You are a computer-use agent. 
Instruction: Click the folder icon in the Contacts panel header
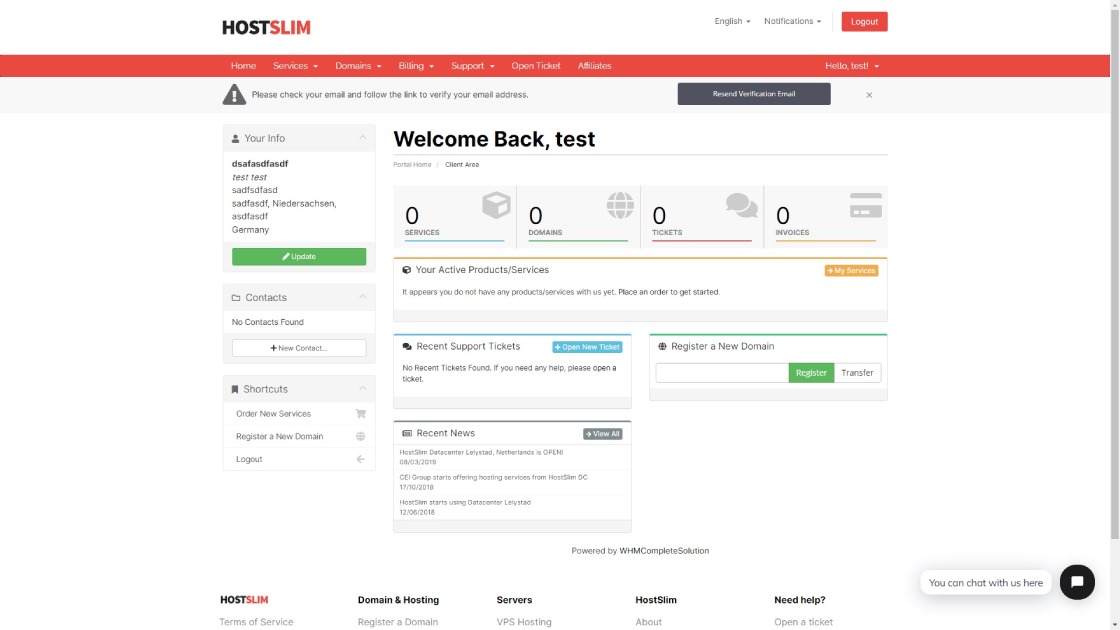tap(235, 297)
